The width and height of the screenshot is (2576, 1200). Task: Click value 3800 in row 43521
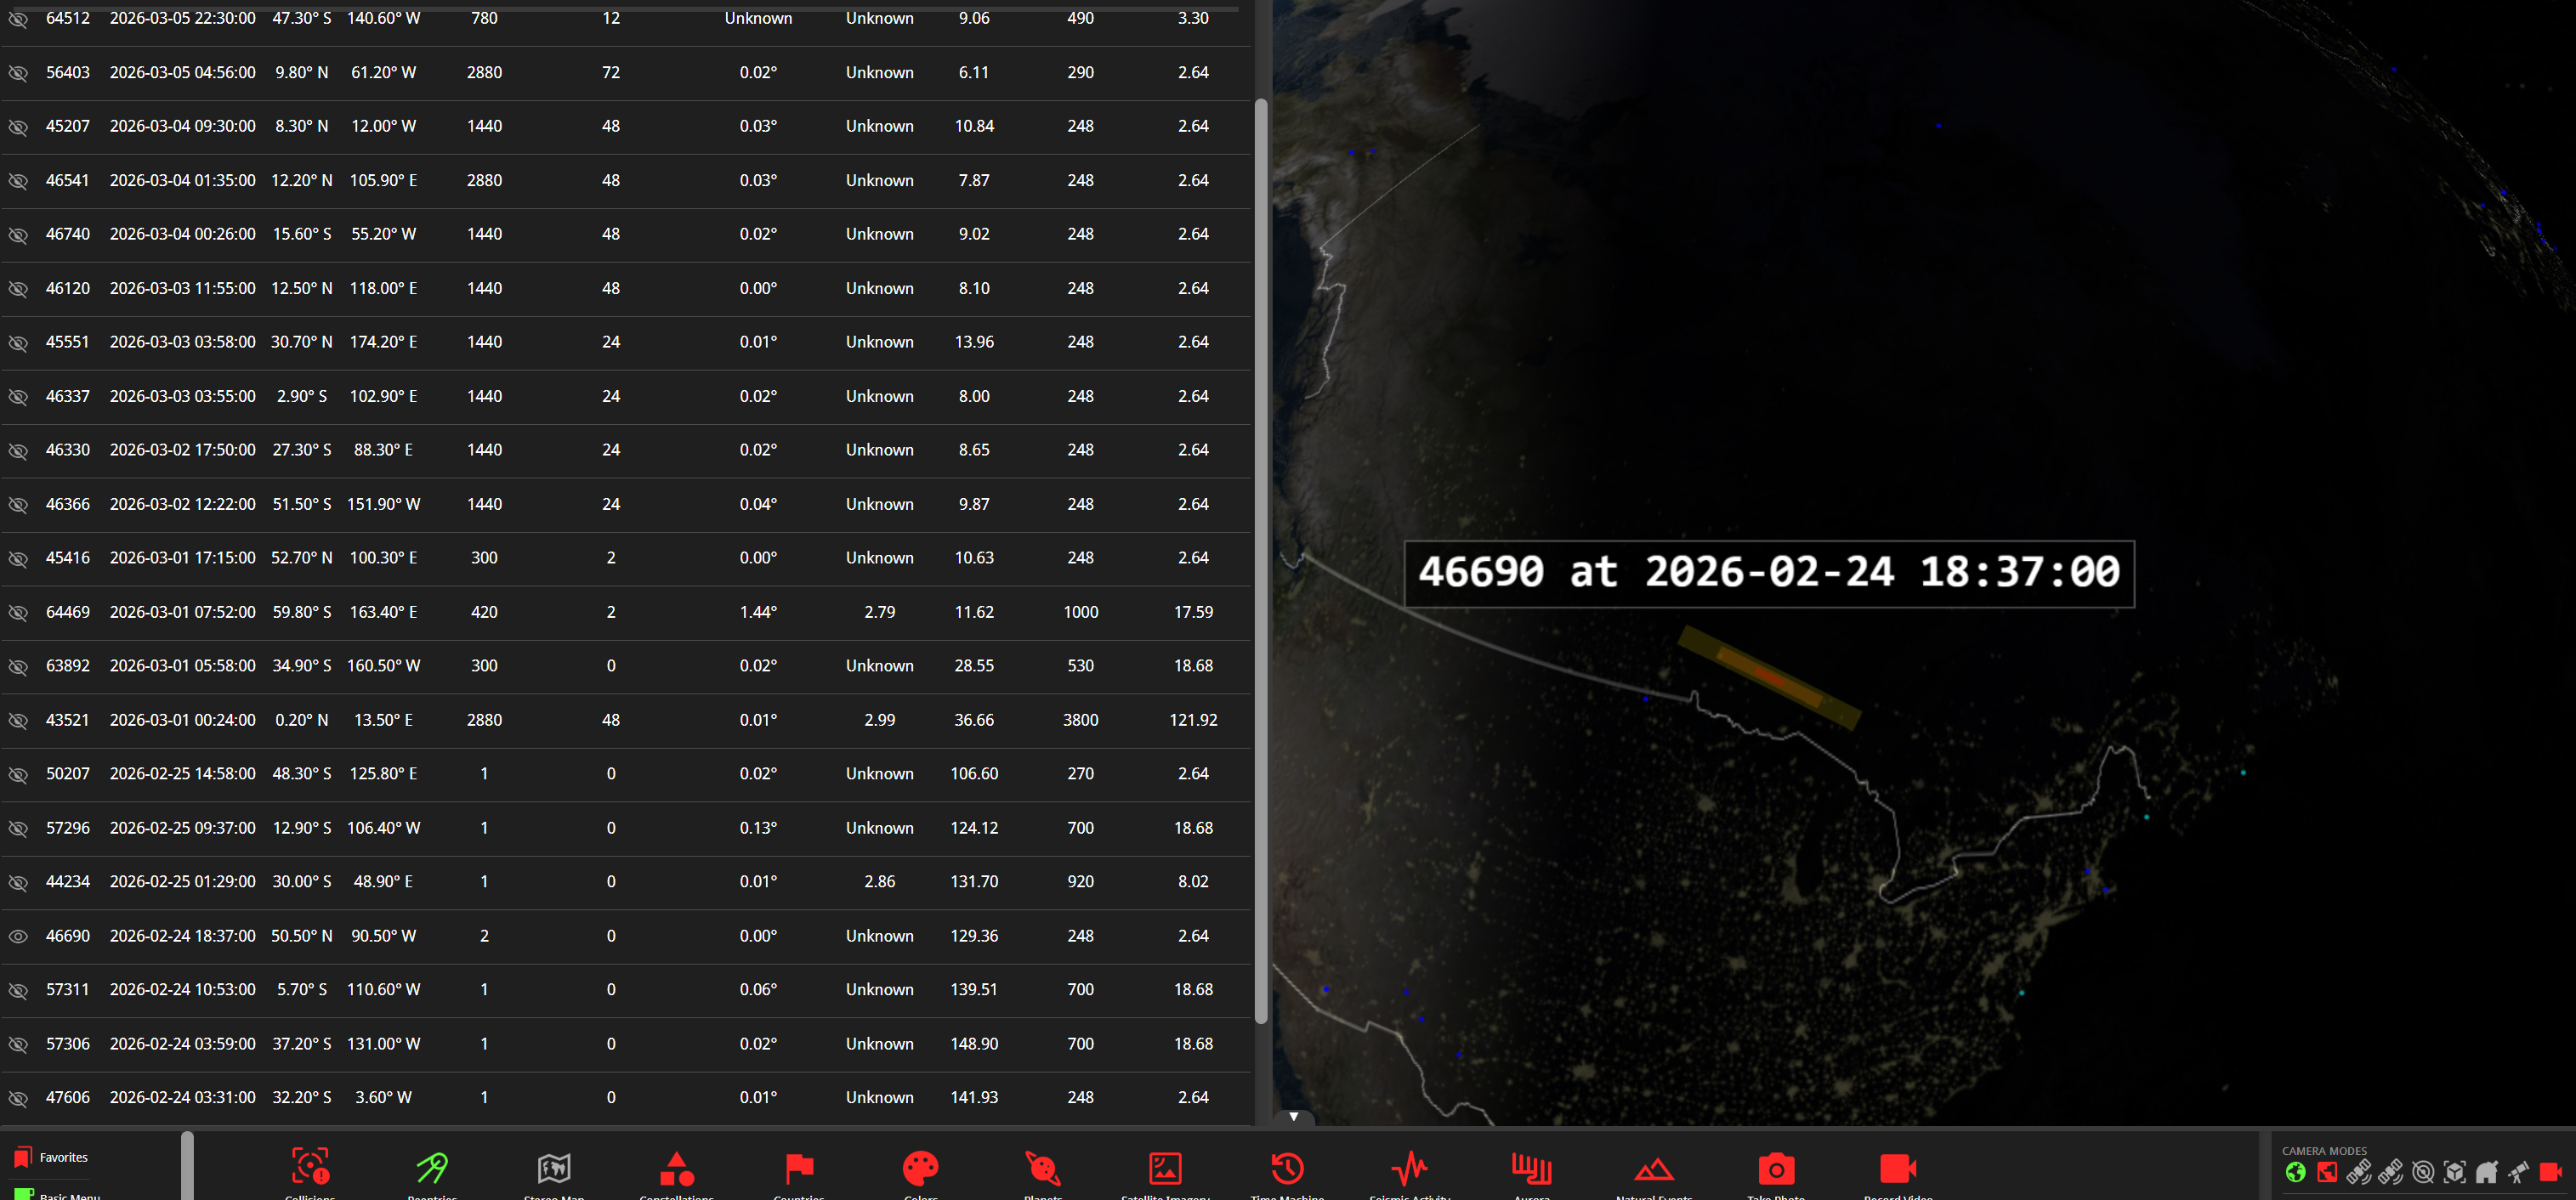[1081, 720]
